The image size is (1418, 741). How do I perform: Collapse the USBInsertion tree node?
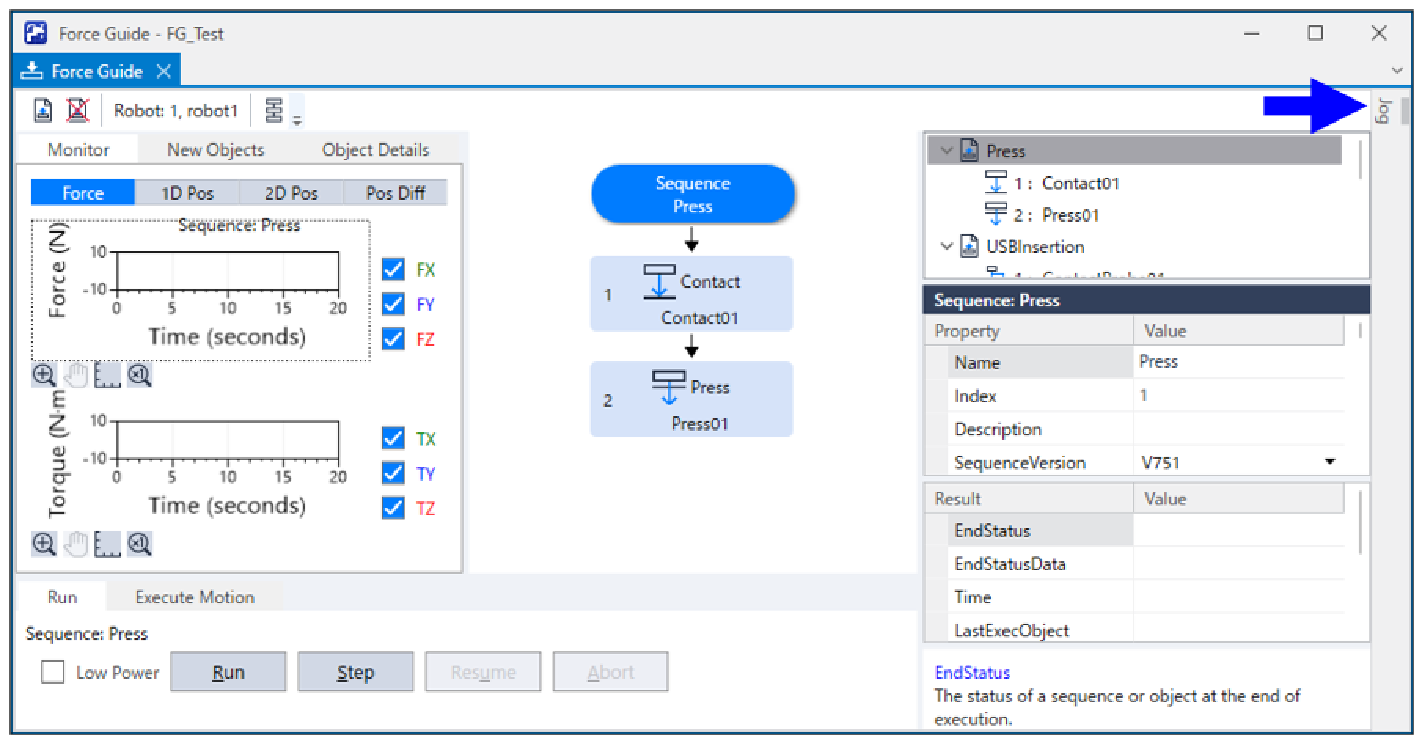coord(946,247)
